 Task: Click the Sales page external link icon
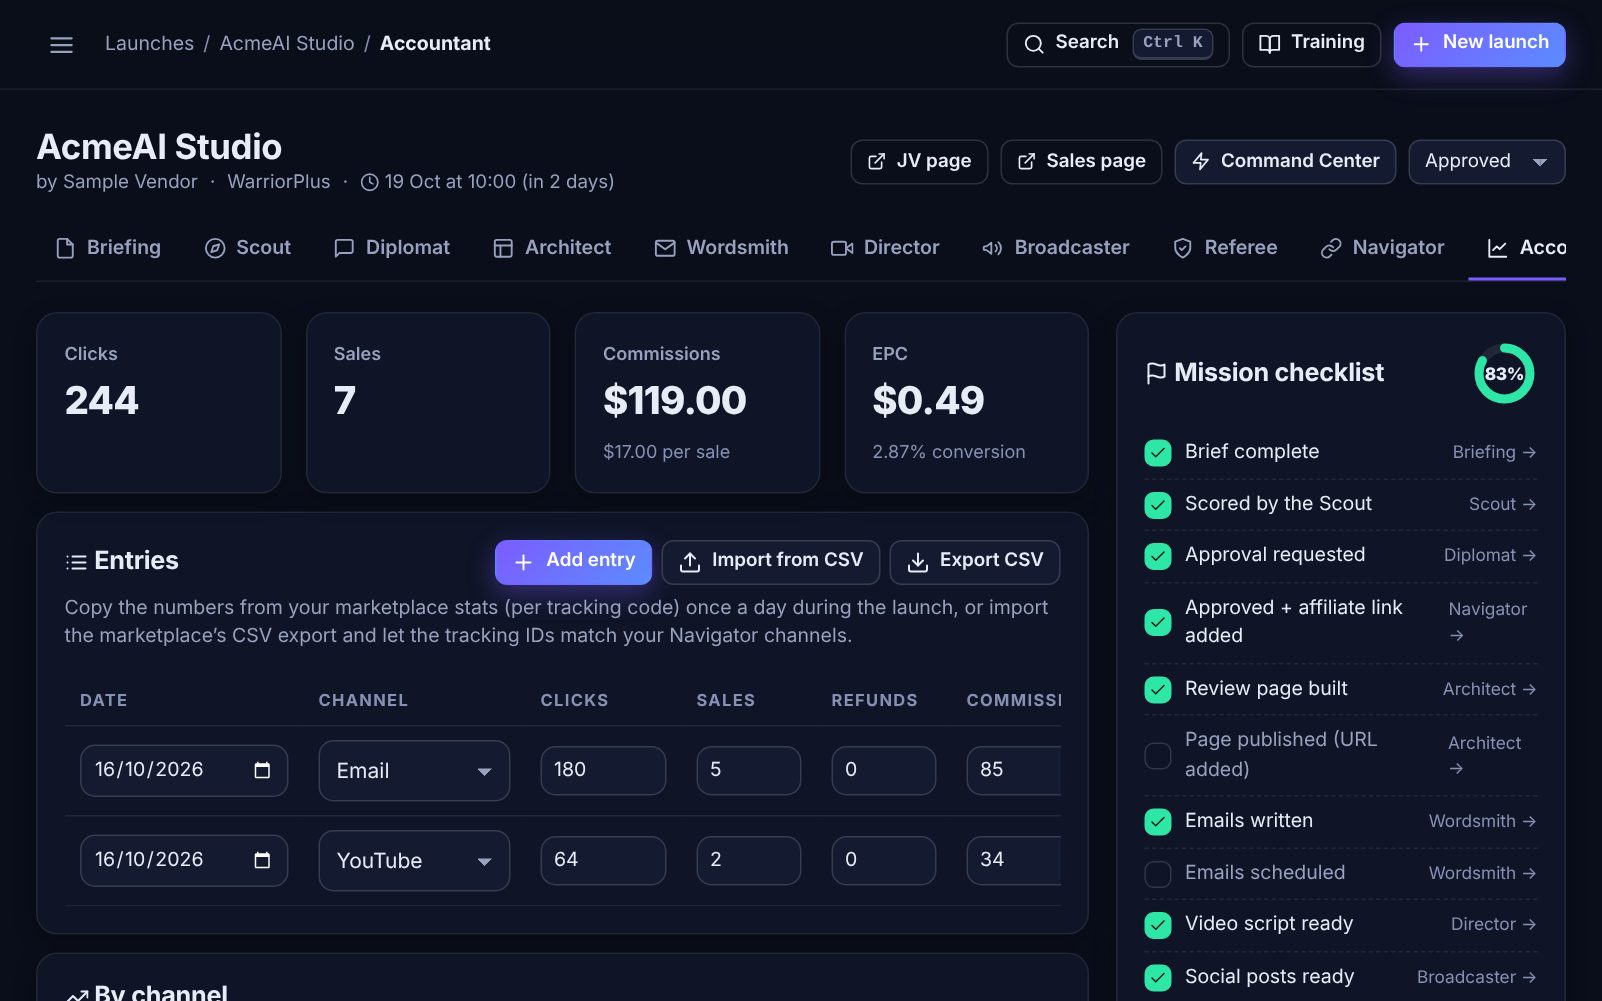pyautogui.click(x=1026, y=162)
